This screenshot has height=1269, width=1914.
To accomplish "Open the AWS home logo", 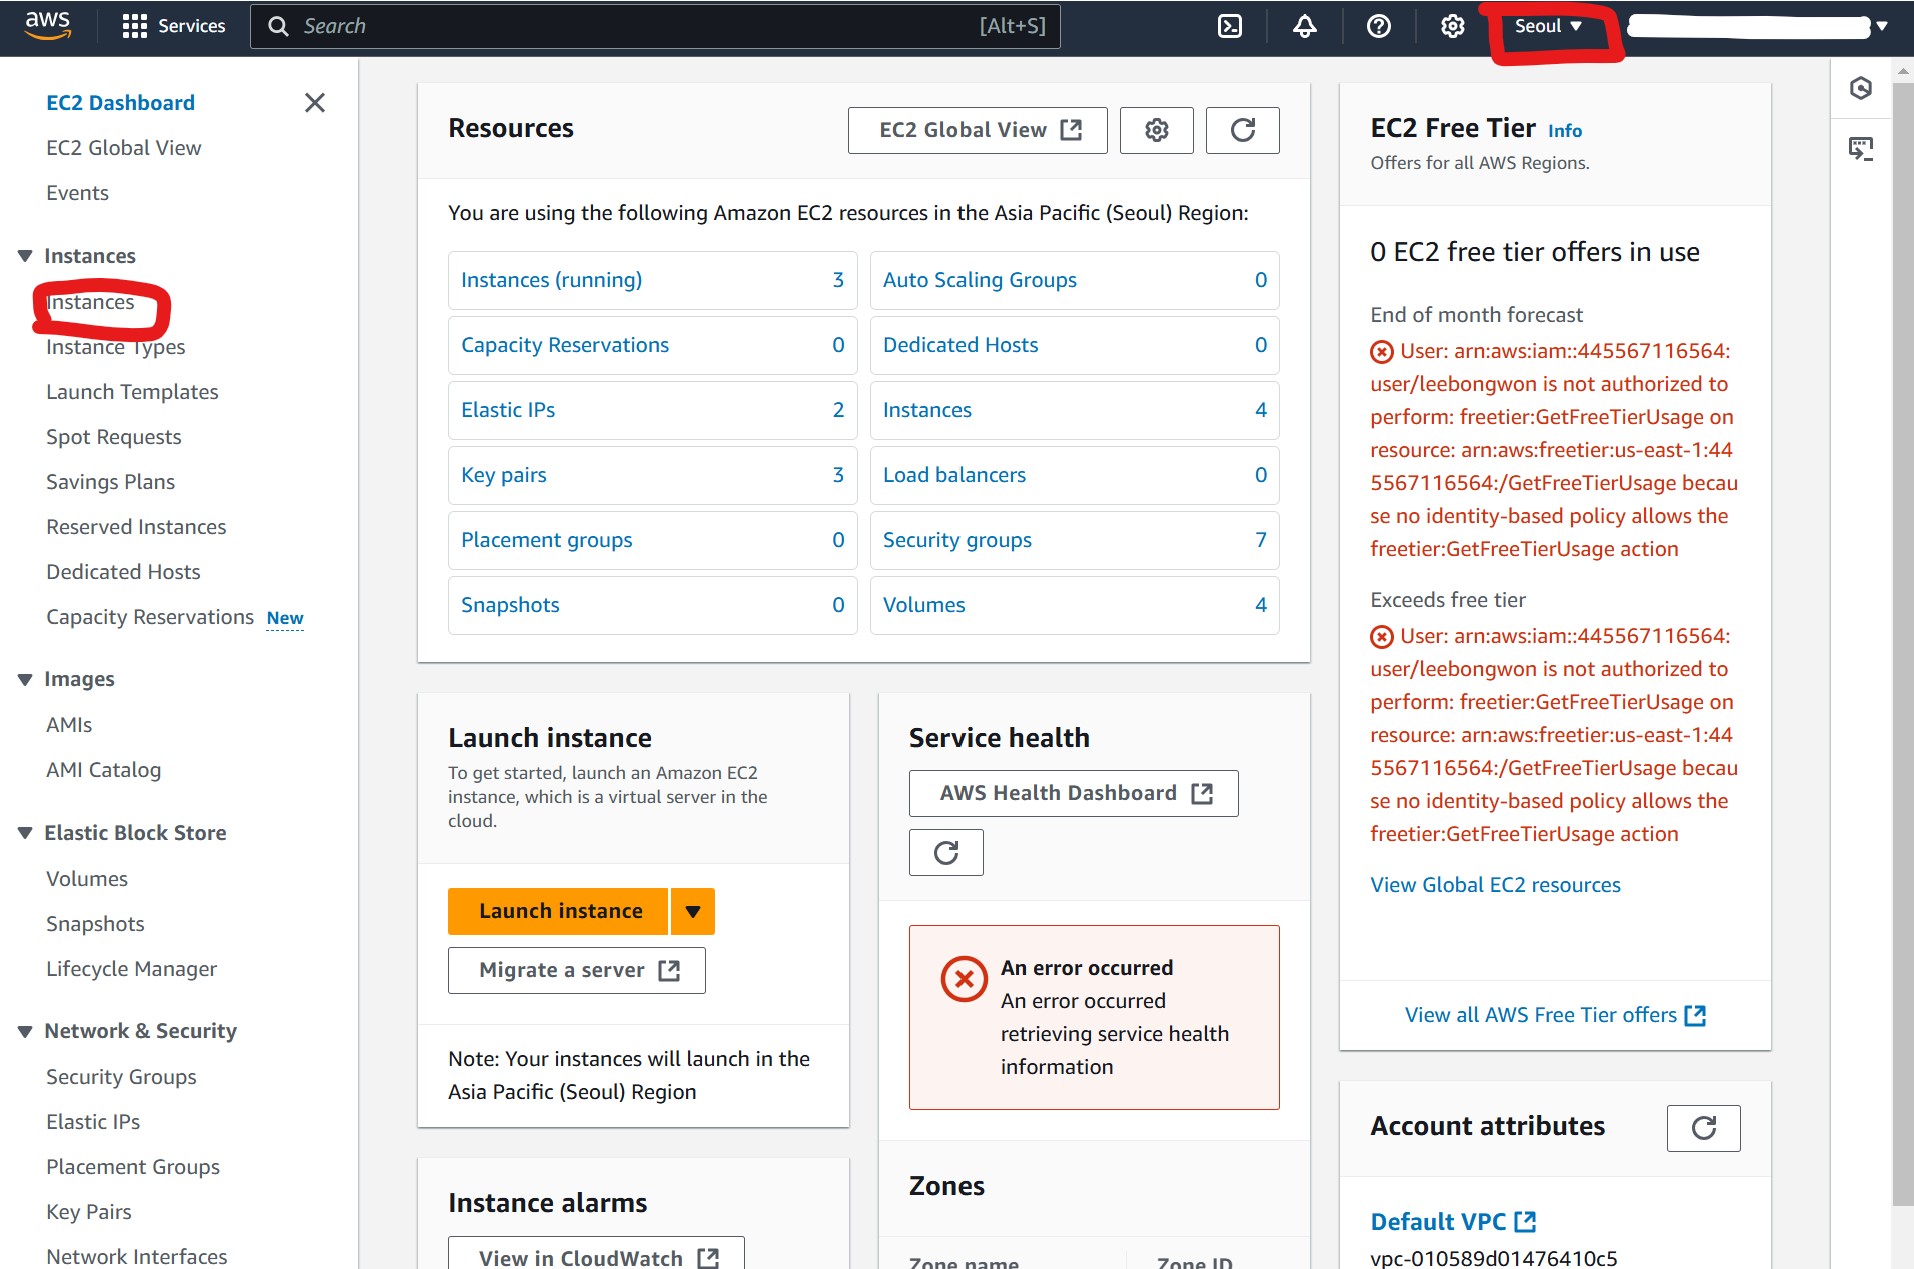I will click(48, 25).
